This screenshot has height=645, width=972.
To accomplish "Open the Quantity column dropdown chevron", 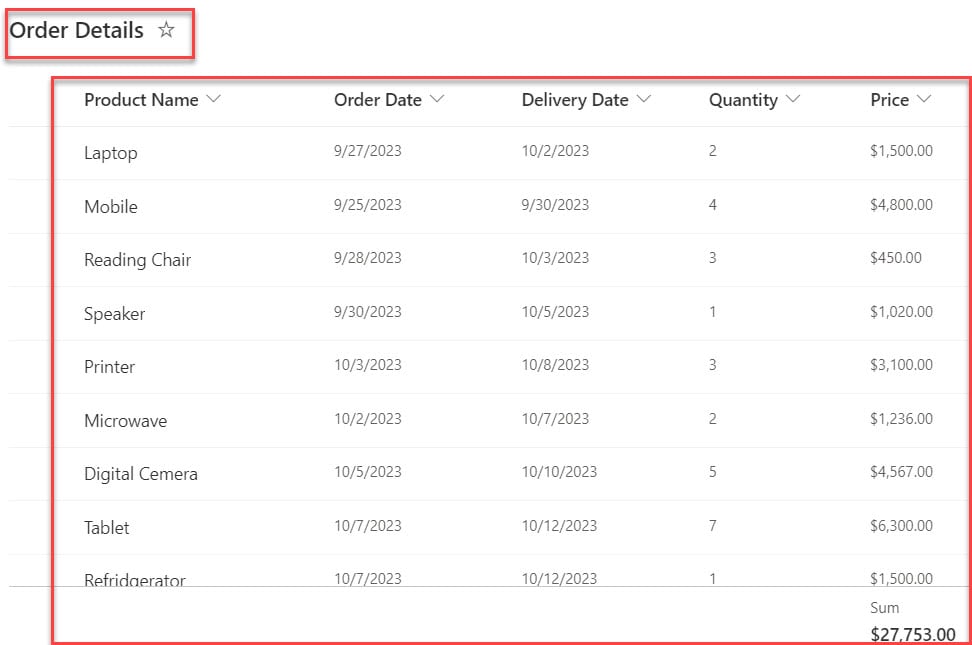I will point(793,99).
